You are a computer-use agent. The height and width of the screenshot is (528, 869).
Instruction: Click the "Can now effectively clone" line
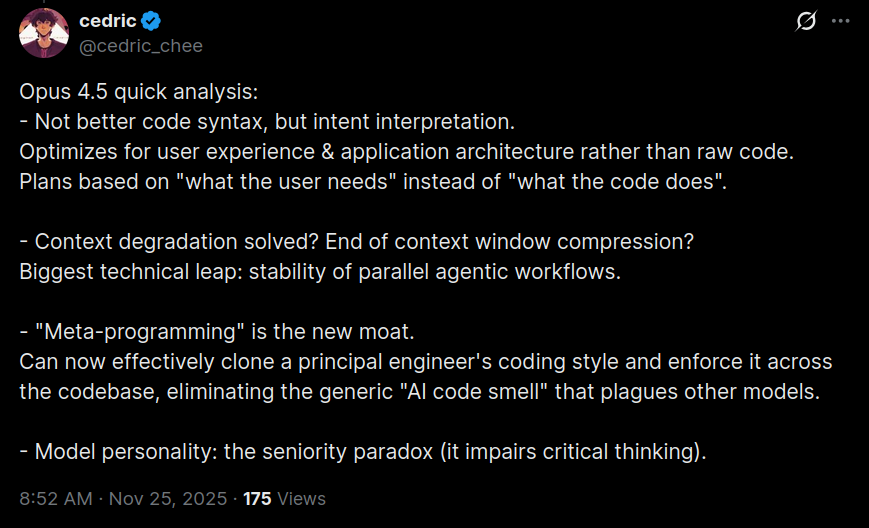425,362
